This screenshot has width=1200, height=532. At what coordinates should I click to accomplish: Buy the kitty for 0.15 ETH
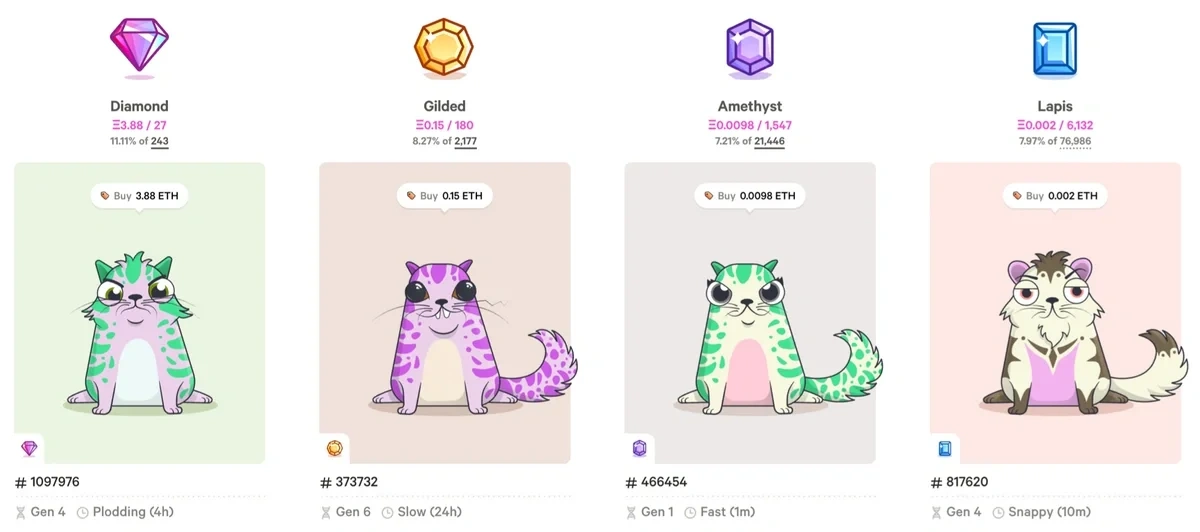[x=445, y=196]
